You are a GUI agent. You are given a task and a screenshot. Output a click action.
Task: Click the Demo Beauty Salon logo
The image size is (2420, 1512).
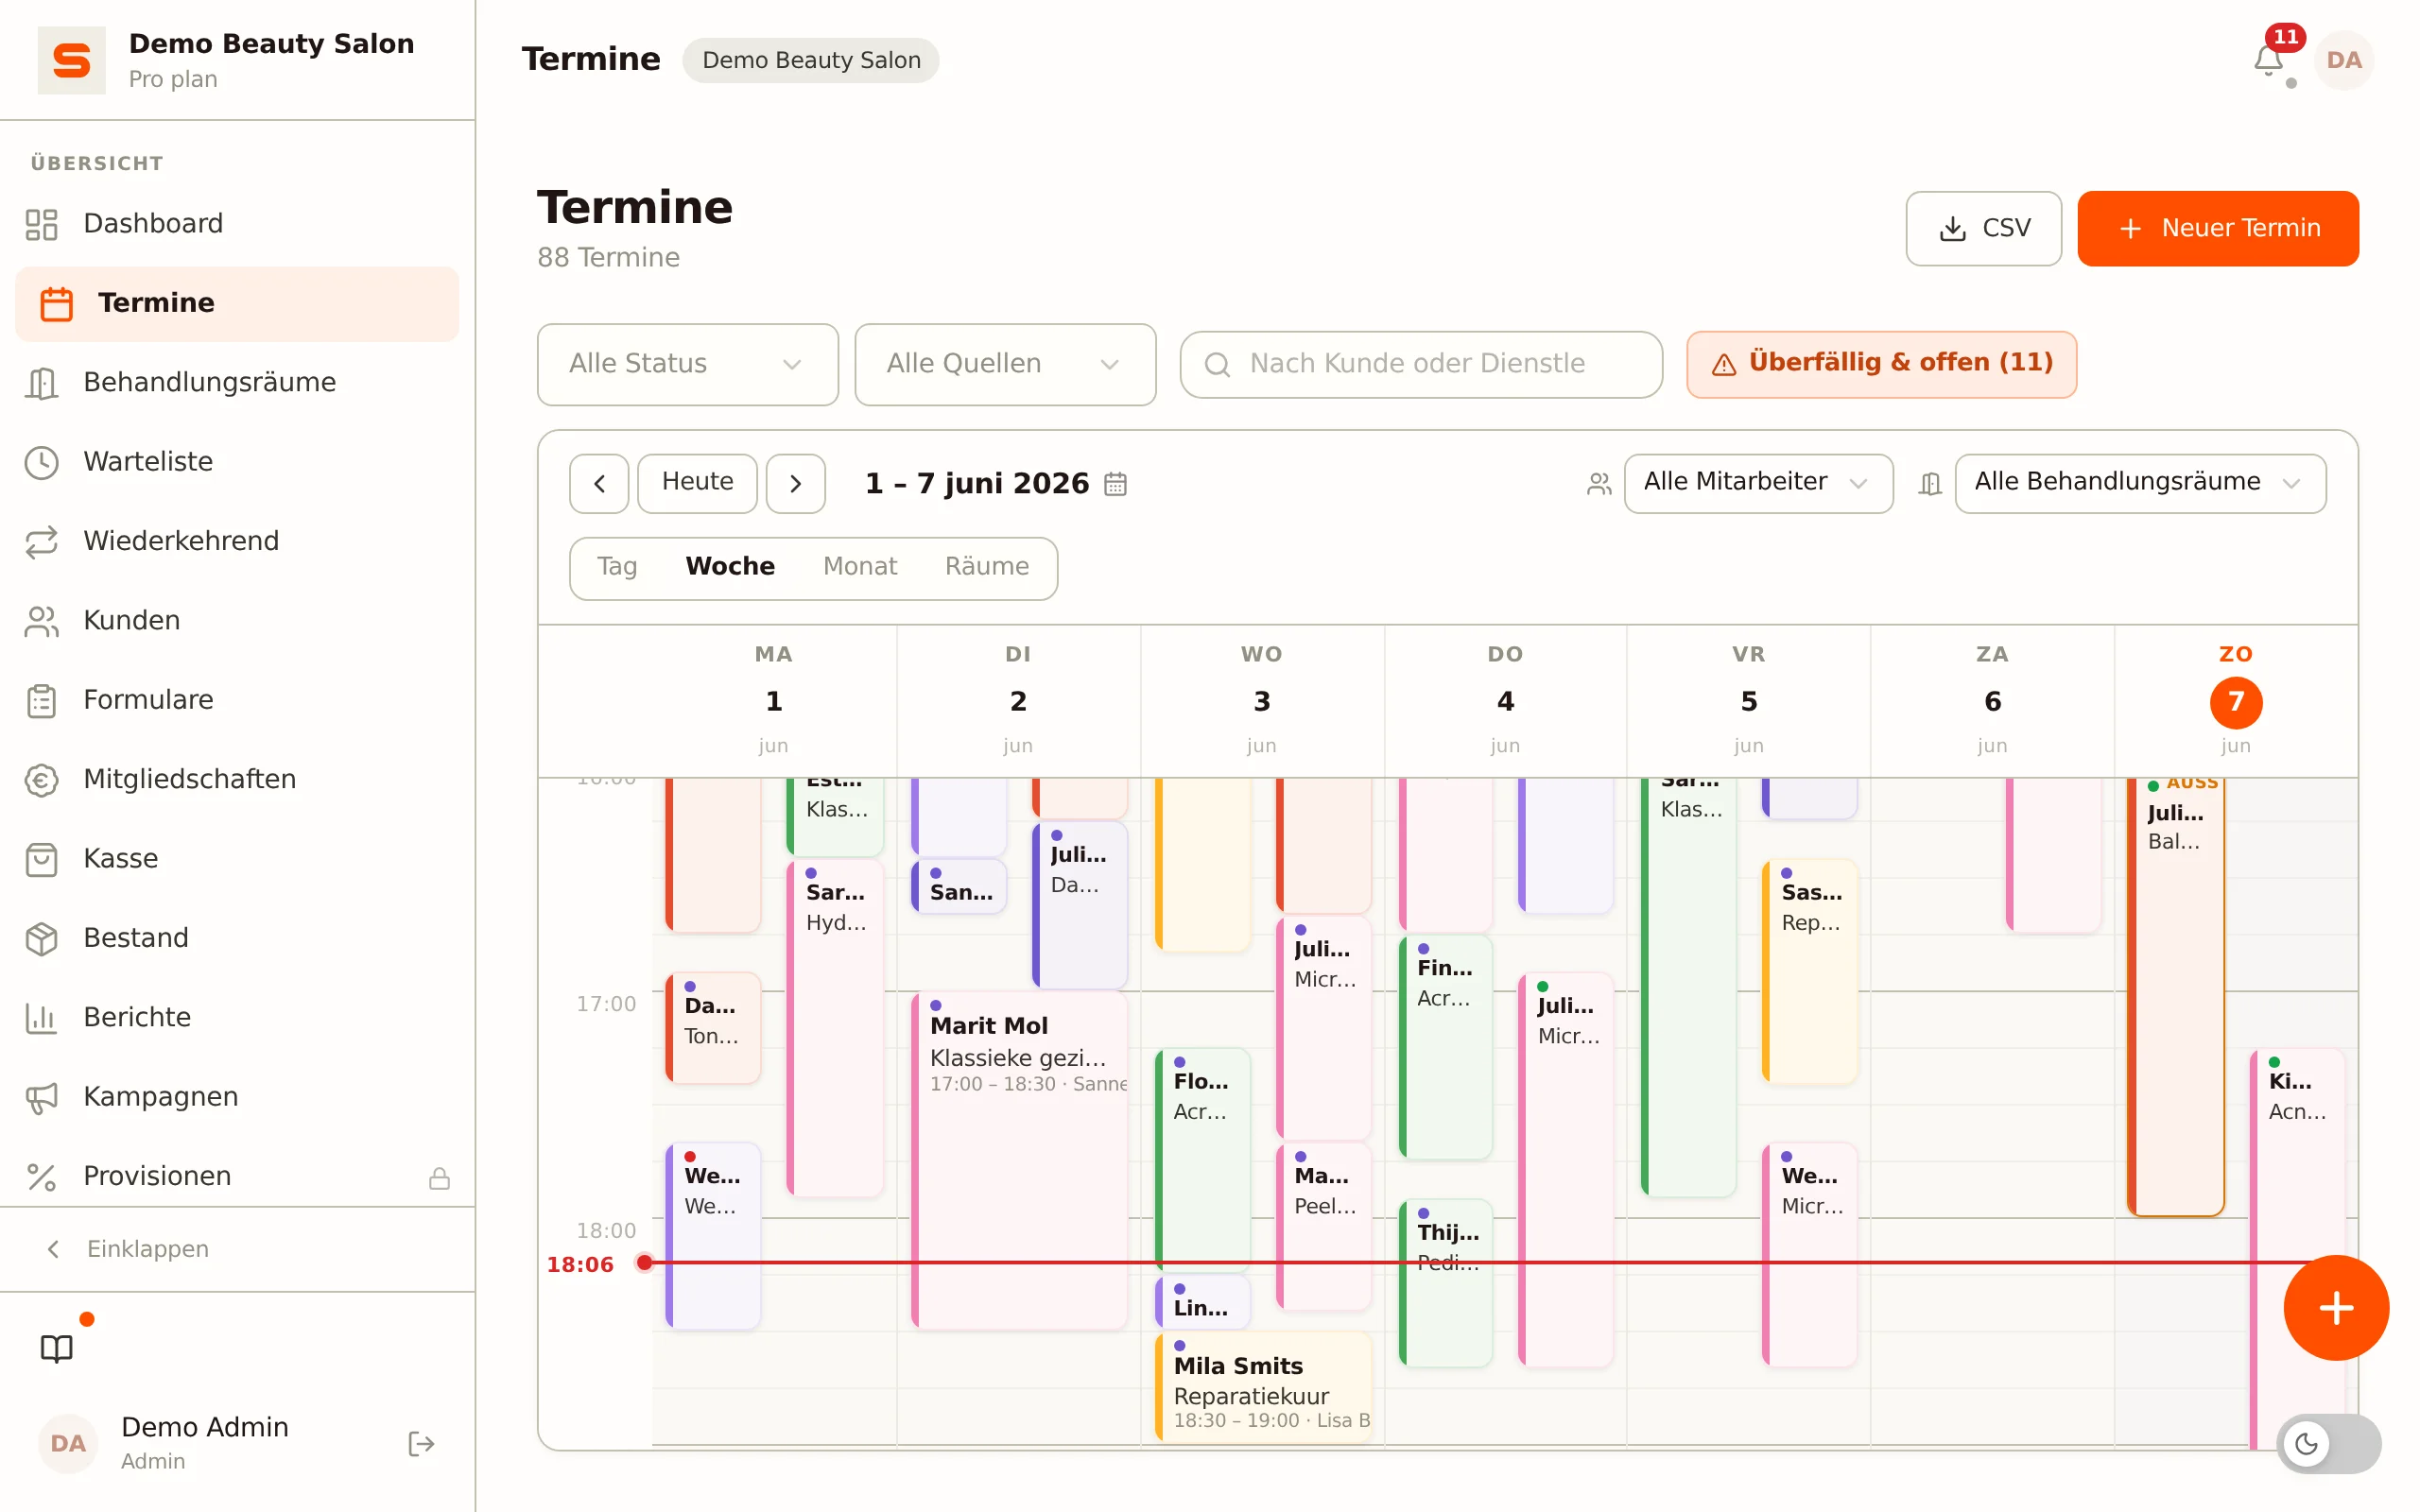[71, 60]
